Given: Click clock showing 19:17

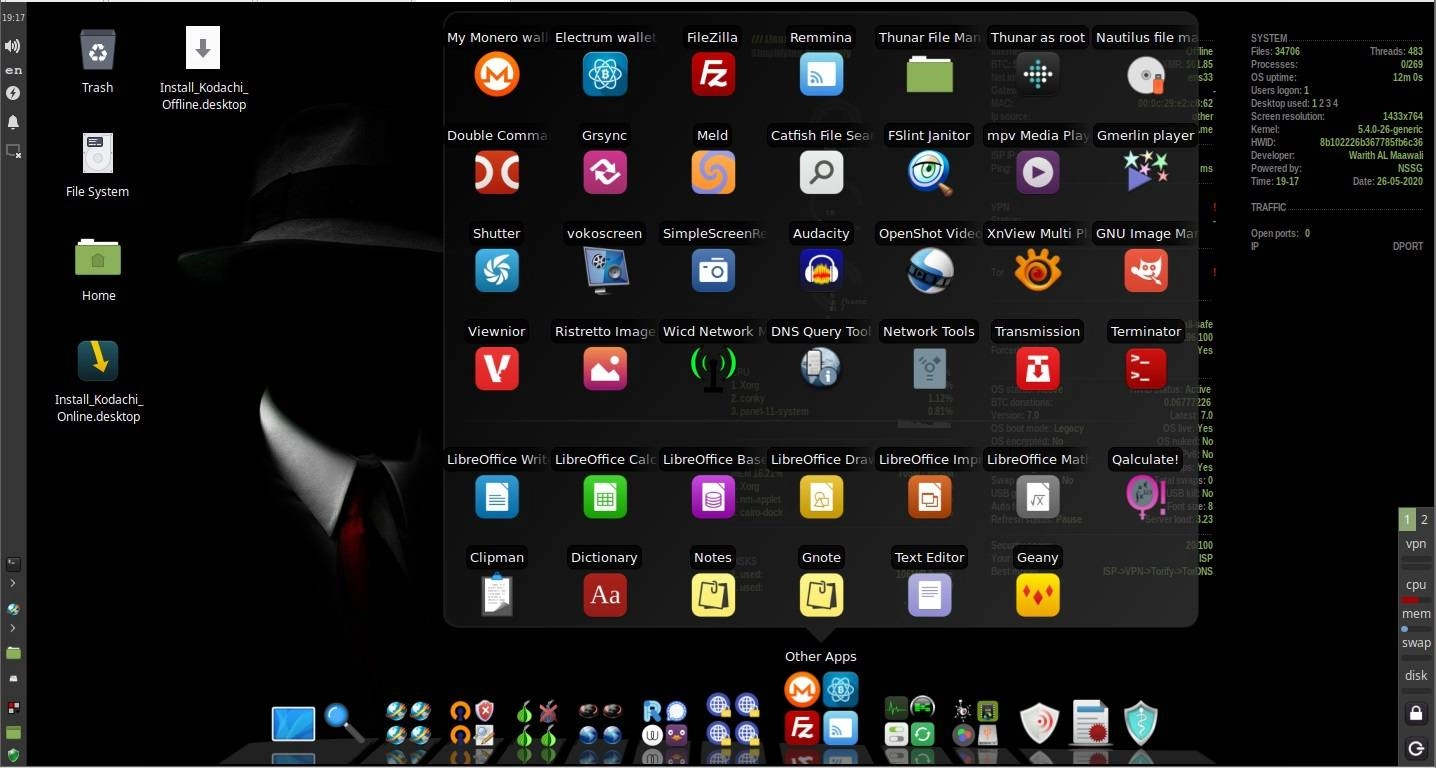Looking at the screenshot, I should [x=13, y=17].
